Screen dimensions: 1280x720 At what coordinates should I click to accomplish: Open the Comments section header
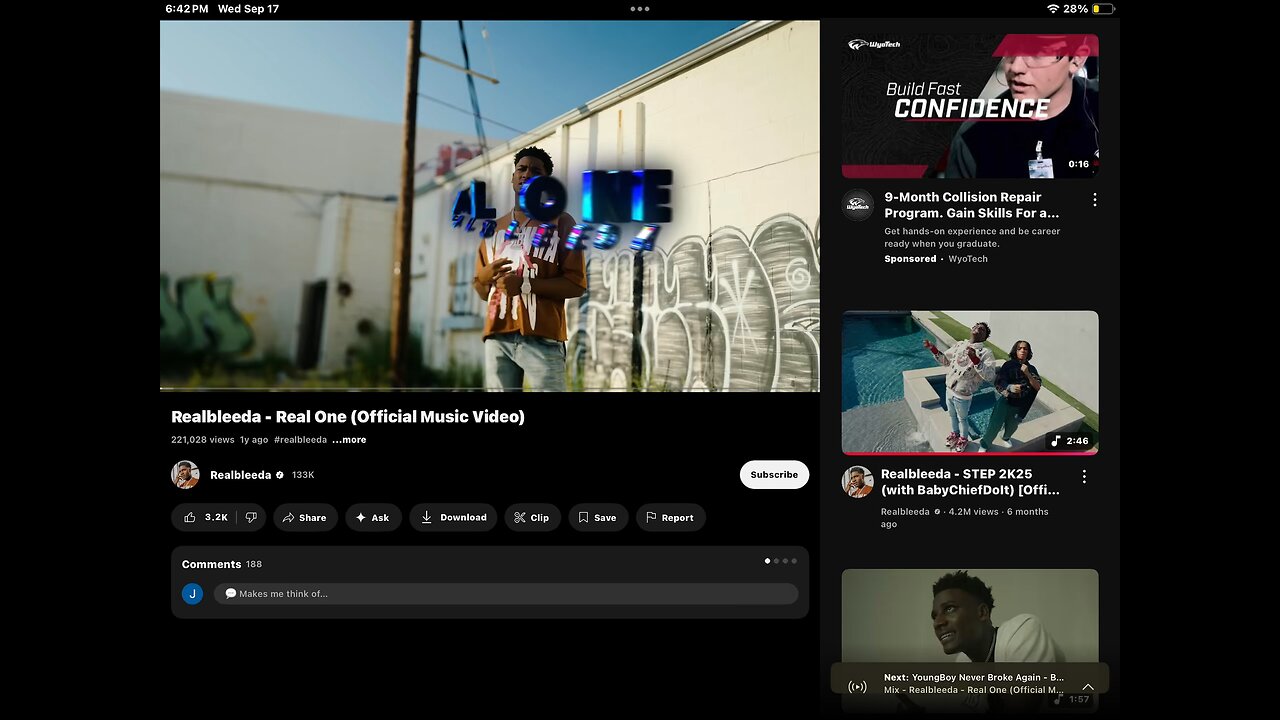[x=222, y=564]
